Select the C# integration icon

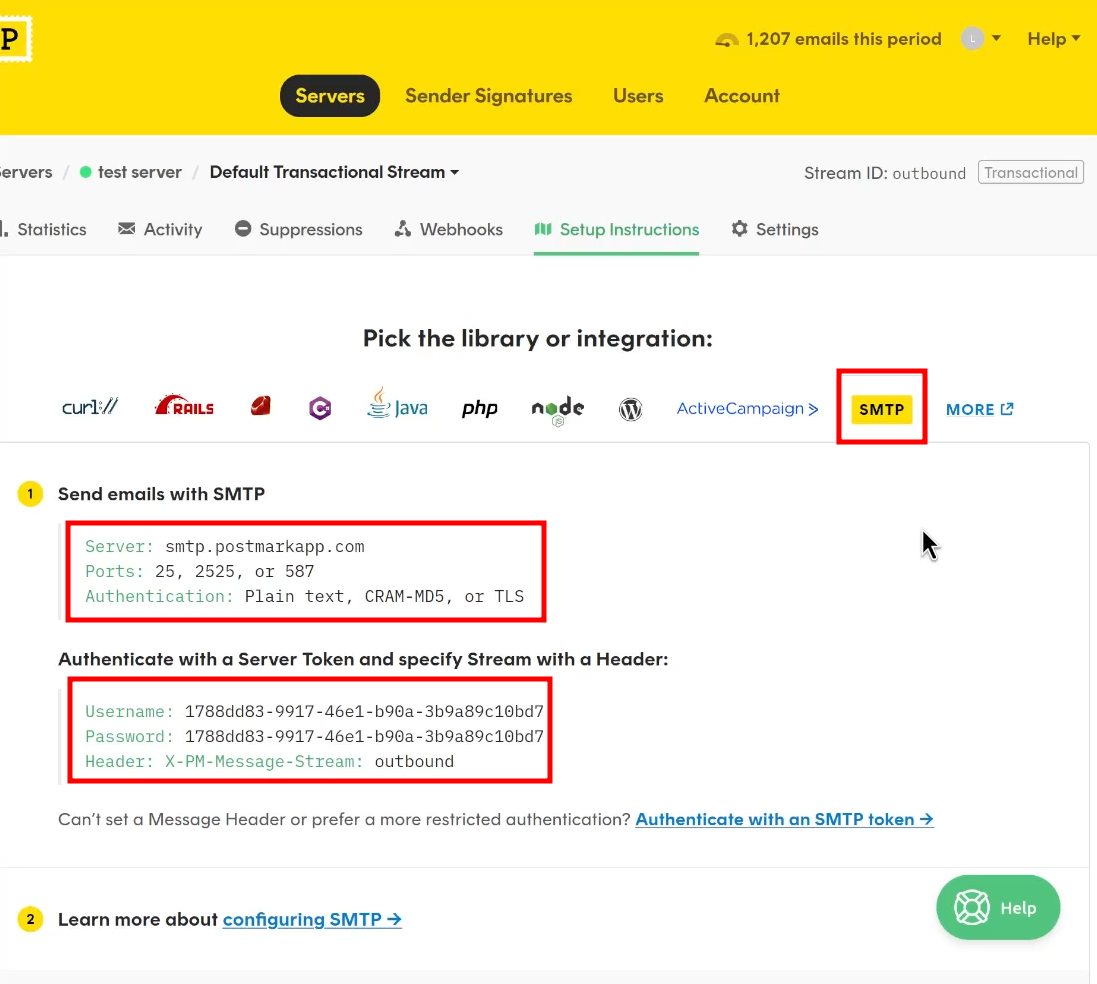coord(320,408)
